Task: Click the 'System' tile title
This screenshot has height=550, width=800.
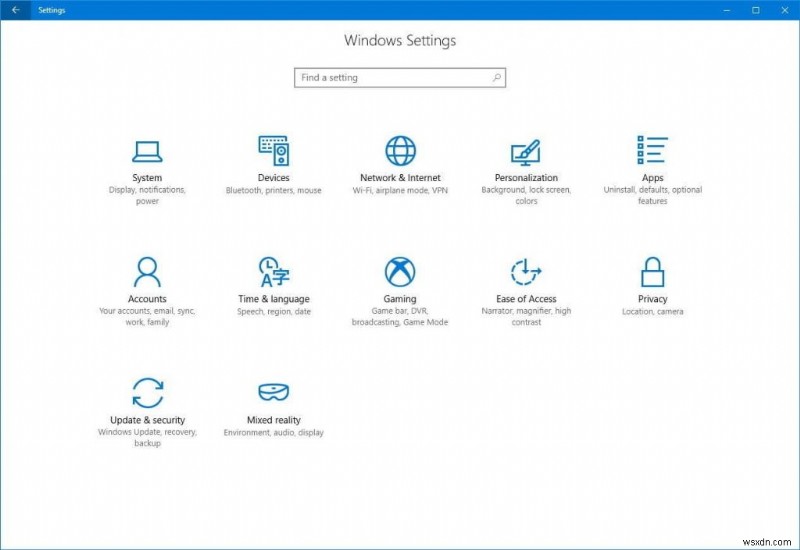Action: (x=147, y=178)
